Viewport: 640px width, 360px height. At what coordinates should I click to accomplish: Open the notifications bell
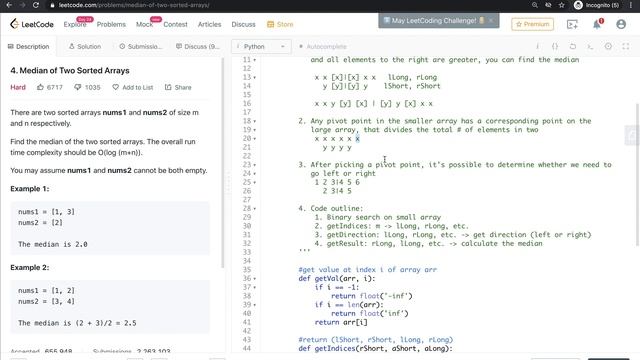coord(597,24)
